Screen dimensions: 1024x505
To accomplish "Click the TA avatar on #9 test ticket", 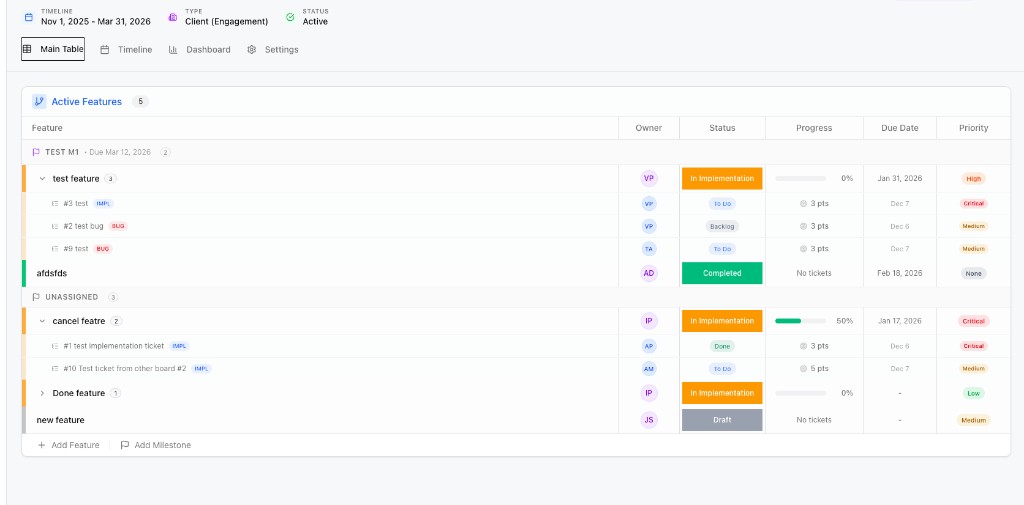I will [649, 249].
